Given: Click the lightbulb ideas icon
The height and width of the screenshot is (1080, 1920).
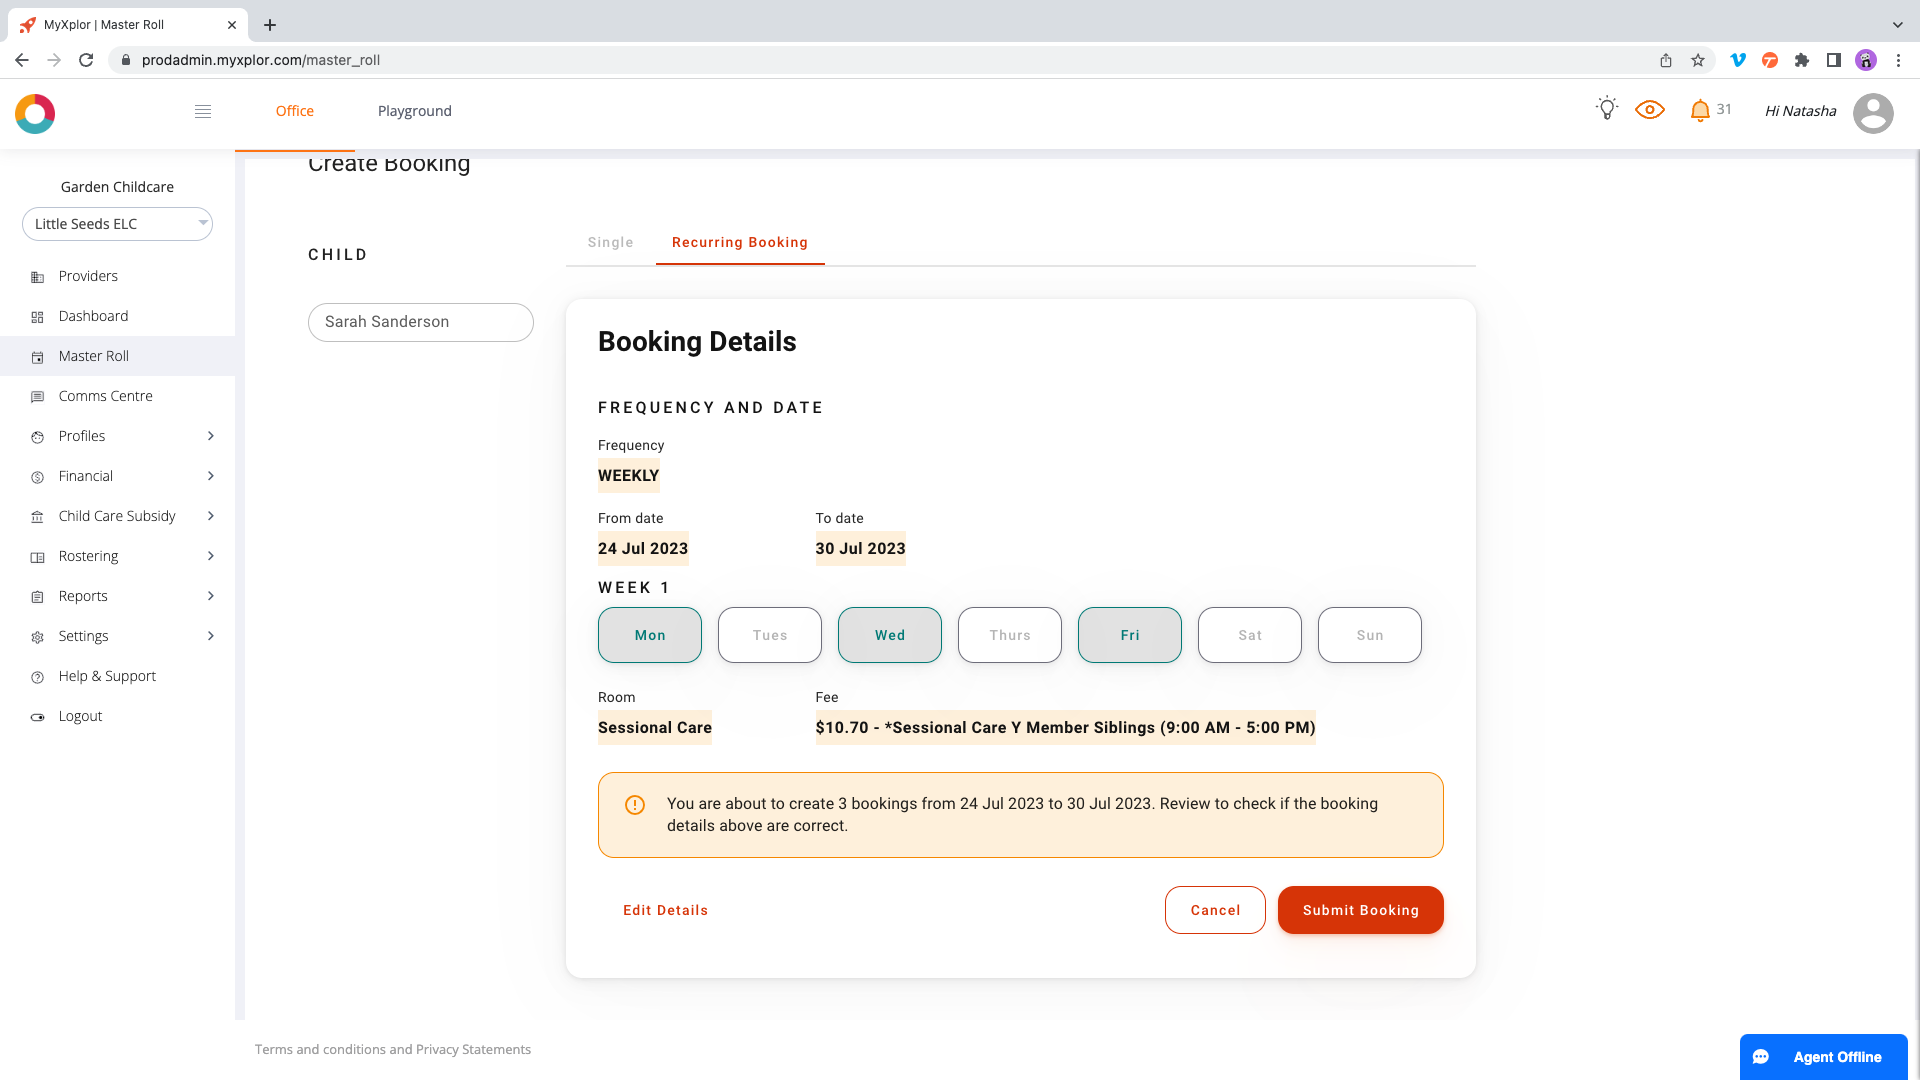Looking at the screenshot, I should [1607, 109].
